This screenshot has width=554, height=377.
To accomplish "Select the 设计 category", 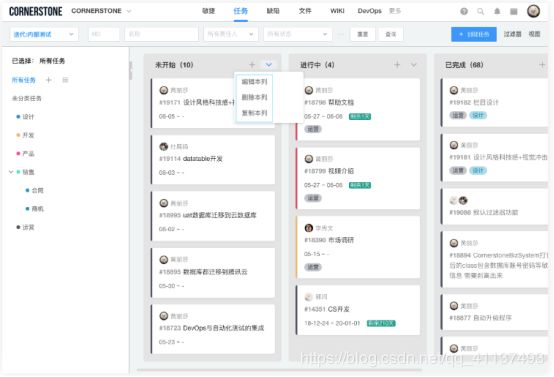I will [28, 117].
